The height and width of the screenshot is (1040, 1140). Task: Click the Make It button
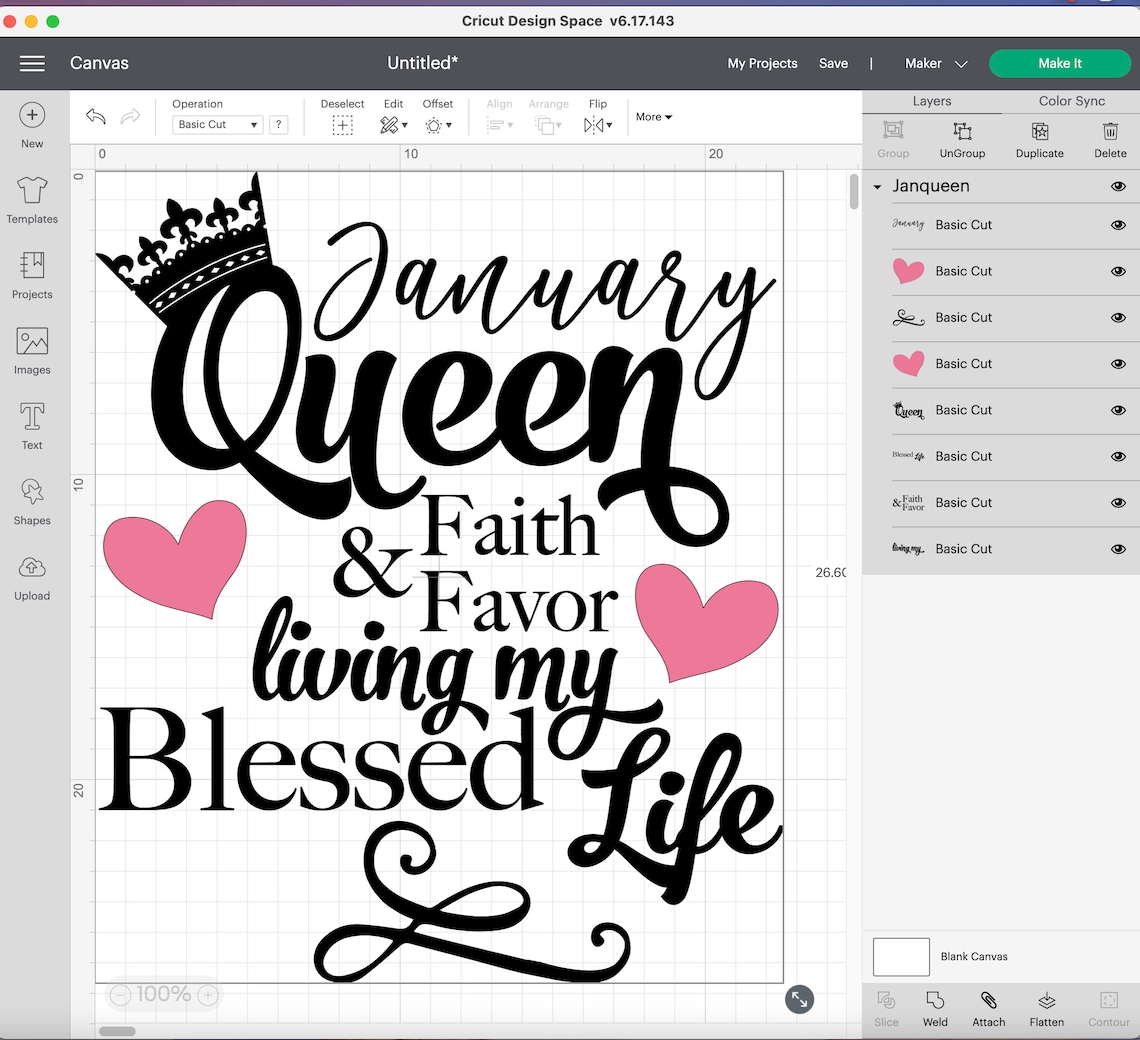pos(1060,63)
